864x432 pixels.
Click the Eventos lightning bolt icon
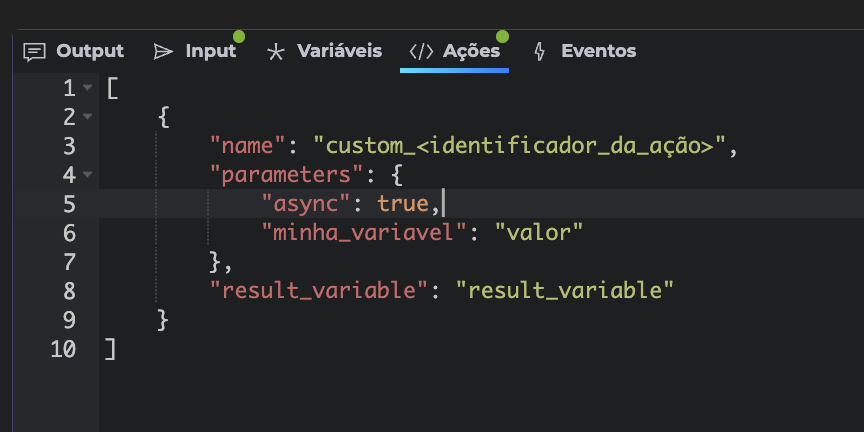pyautogui.click(x=540, y=51)
